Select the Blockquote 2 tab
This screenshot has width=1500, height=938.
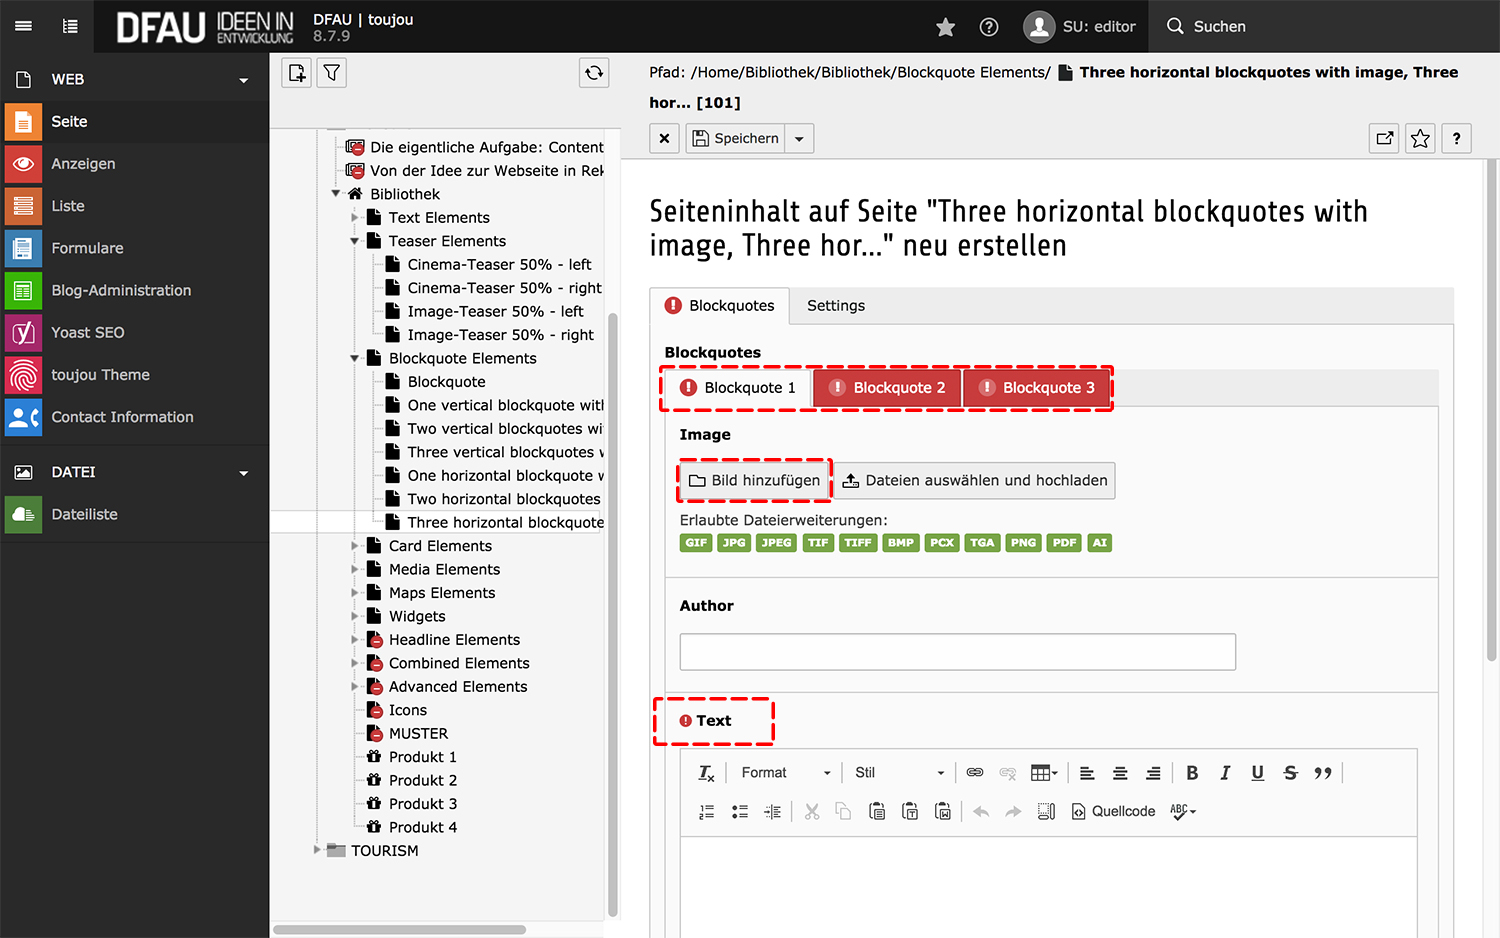(888, 388)
